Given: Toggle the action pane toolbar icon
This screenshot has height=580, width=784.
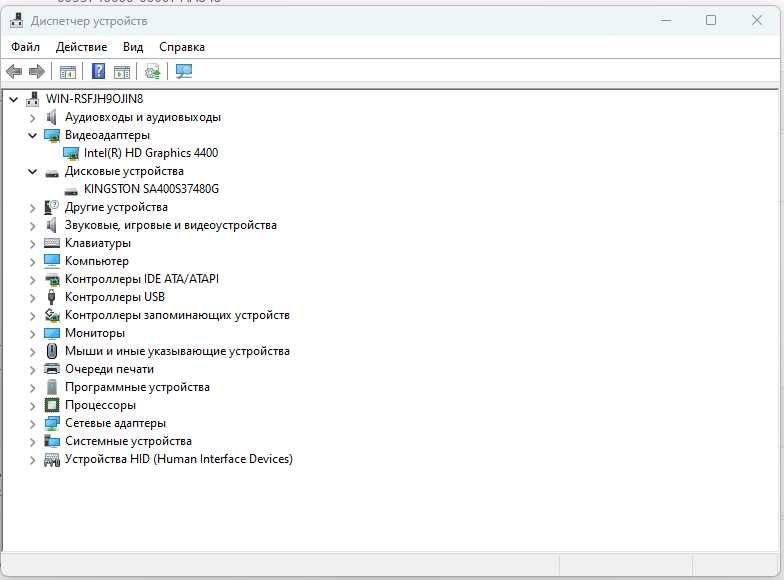Looking at the screenshot, I should tap(122, 72).
